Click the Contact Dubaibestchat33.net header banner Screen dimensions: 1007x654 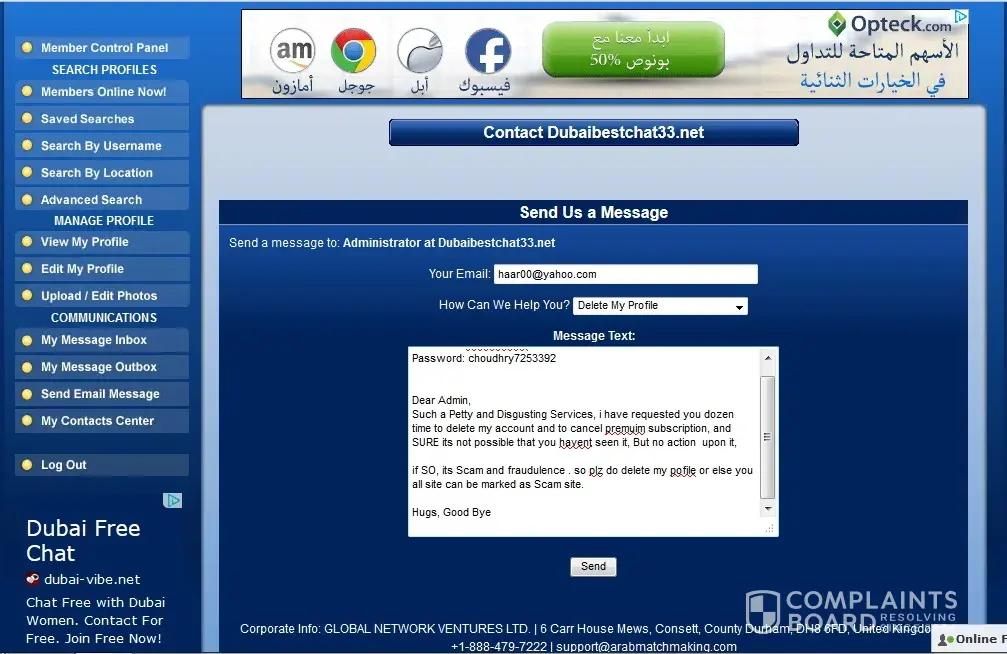pyautogui.click(x=594, y=132)
